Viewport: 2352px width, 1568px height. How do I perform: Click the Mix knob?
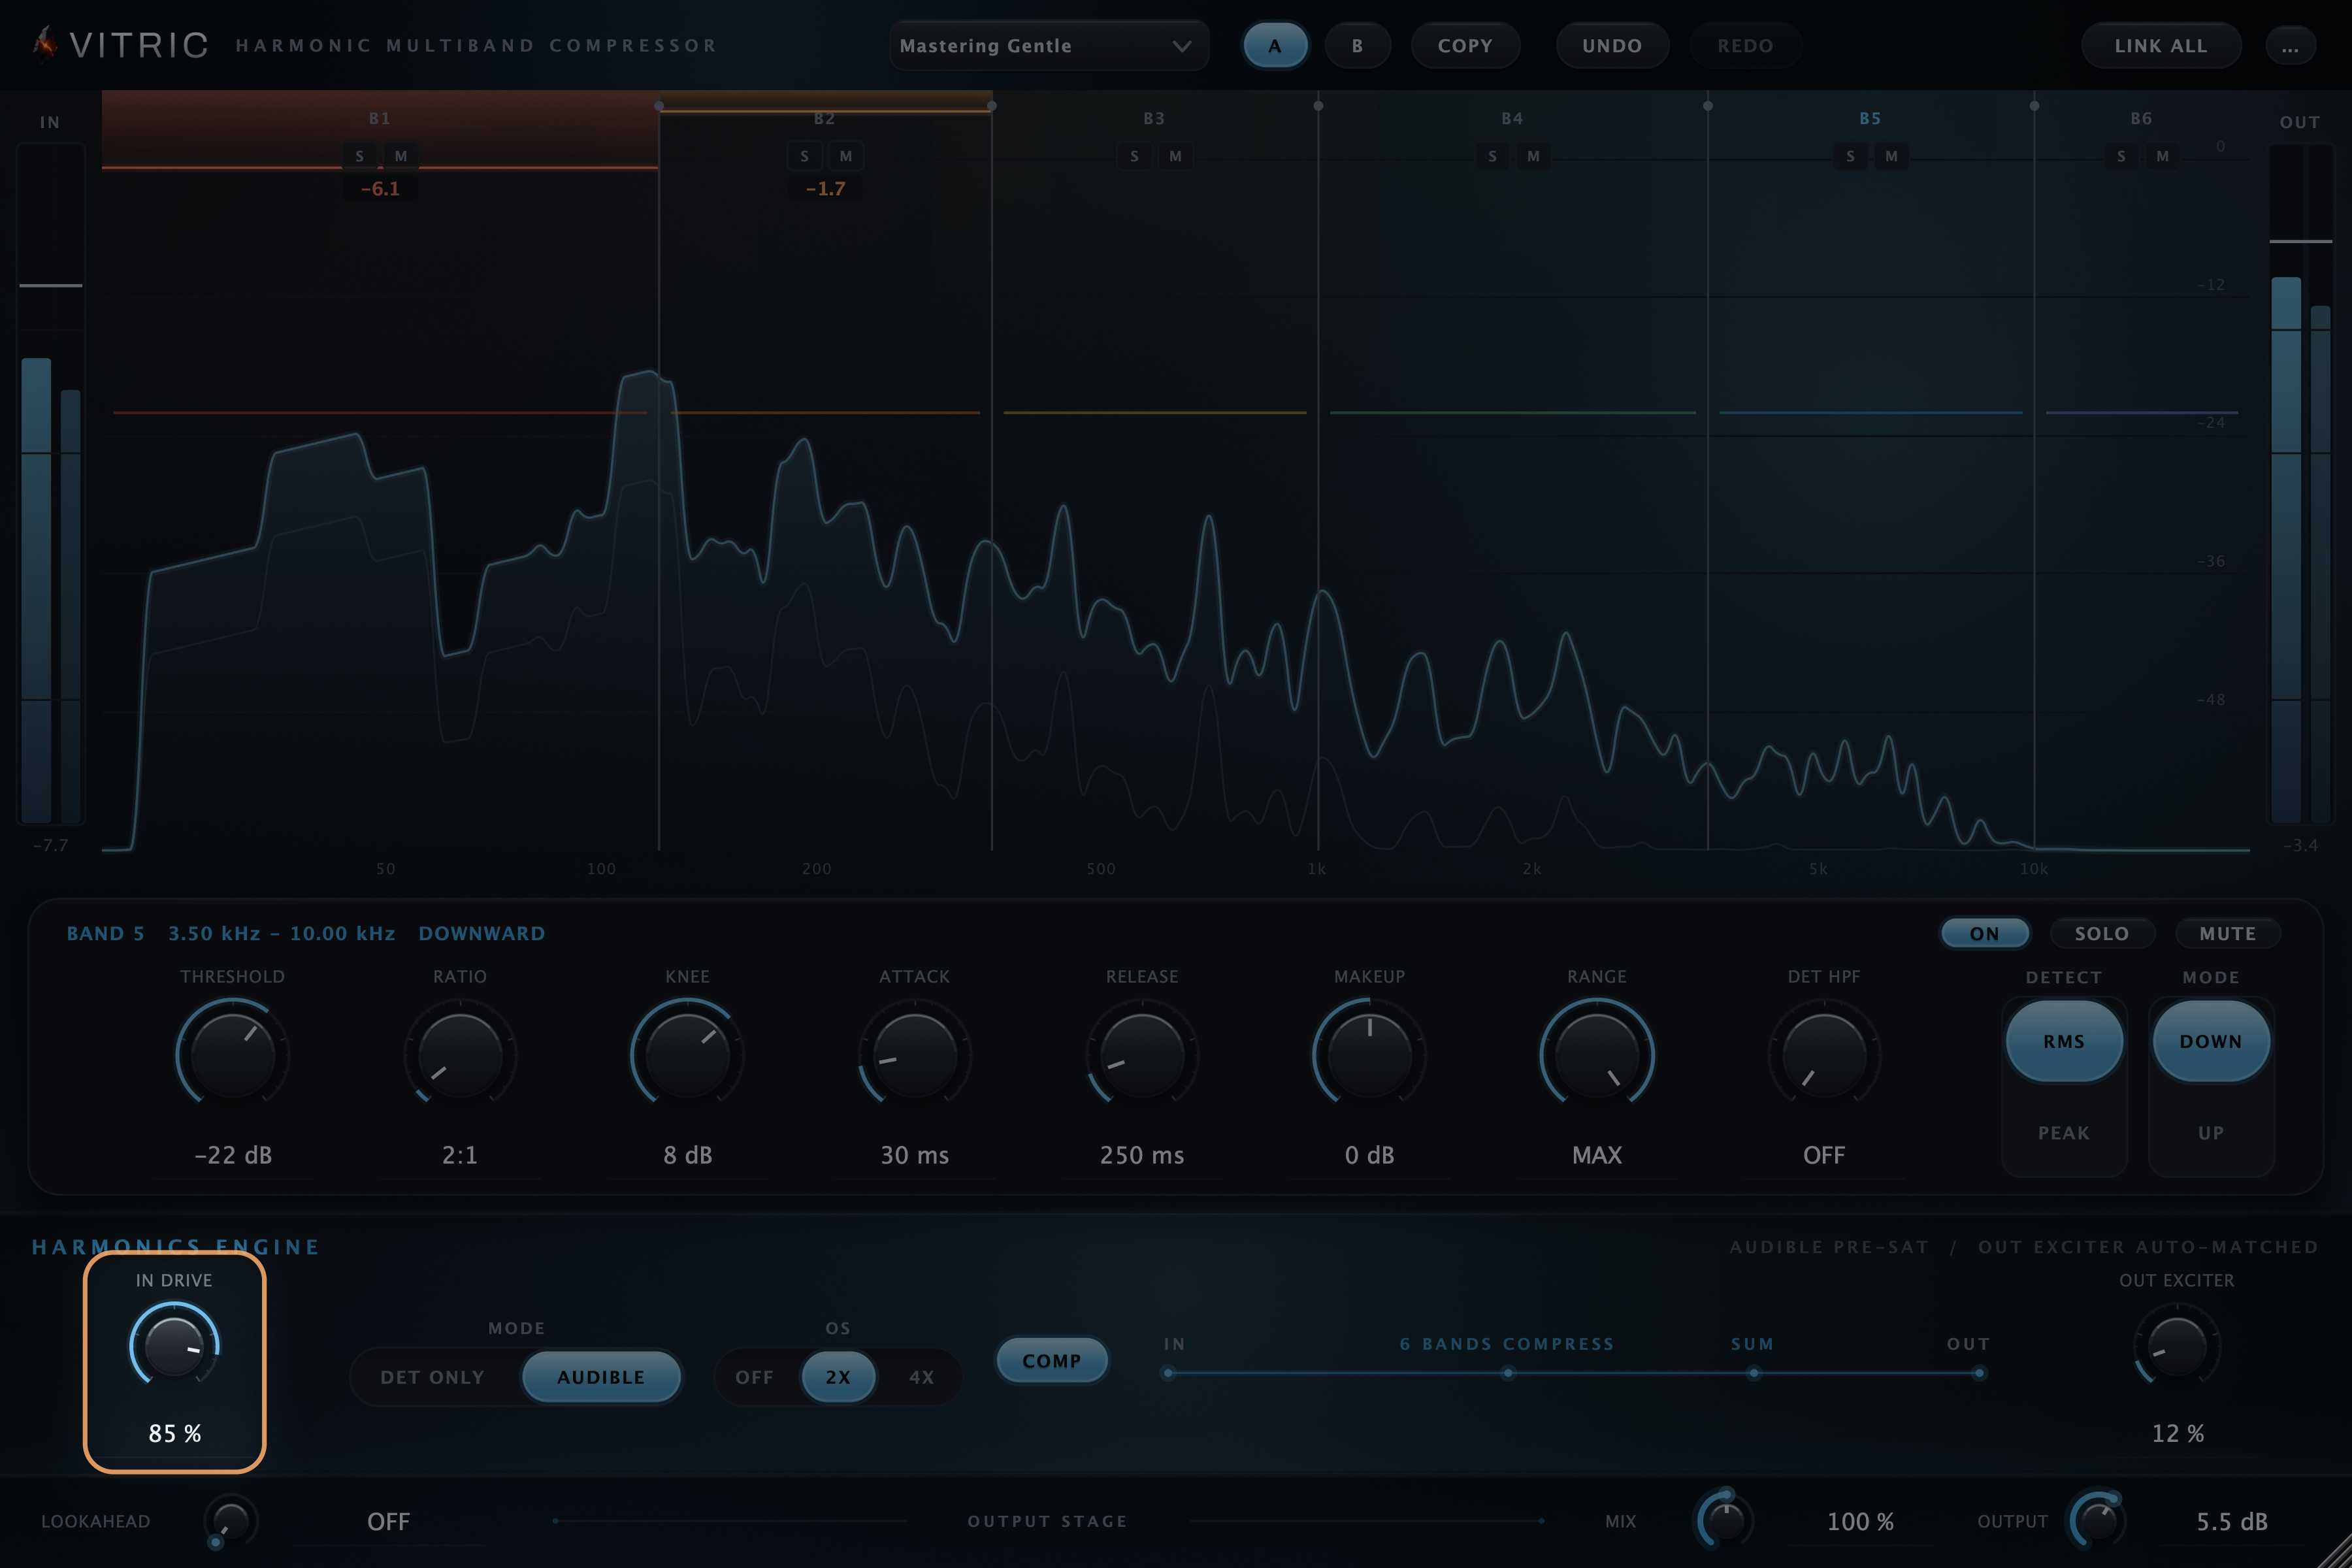pos(1725,1521)
